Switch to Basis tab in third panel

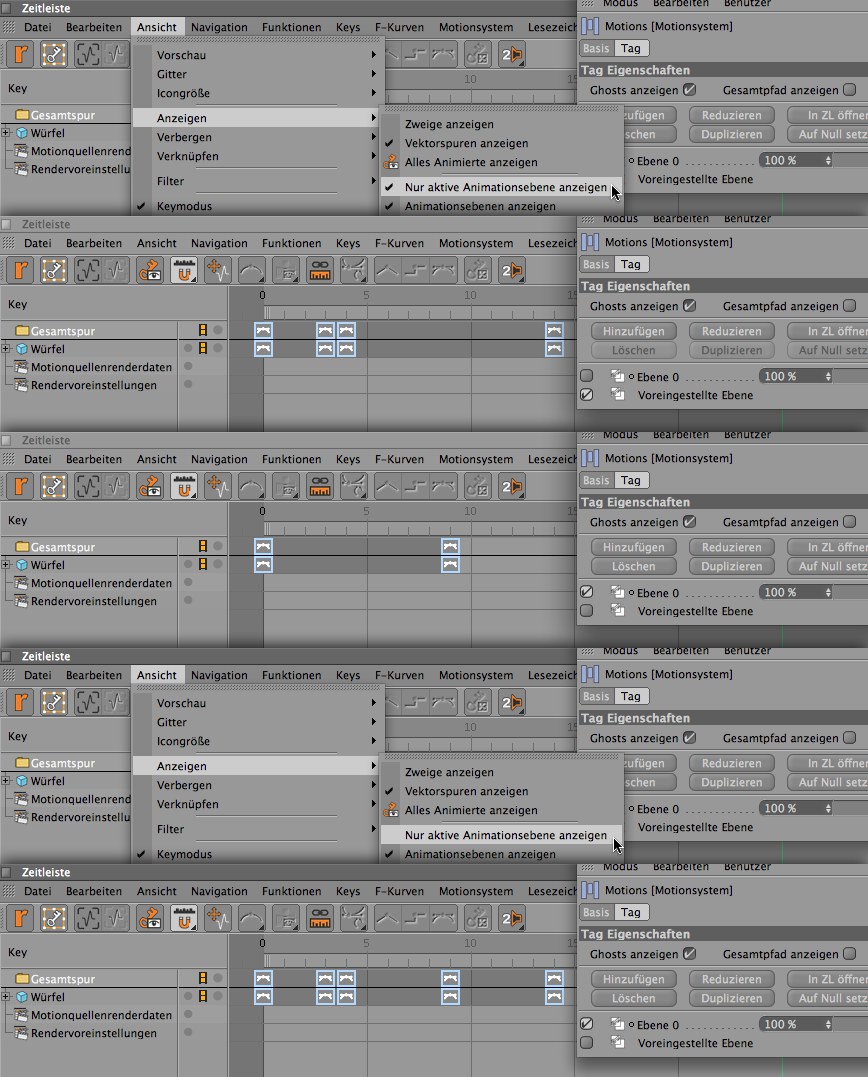point(595,480)
